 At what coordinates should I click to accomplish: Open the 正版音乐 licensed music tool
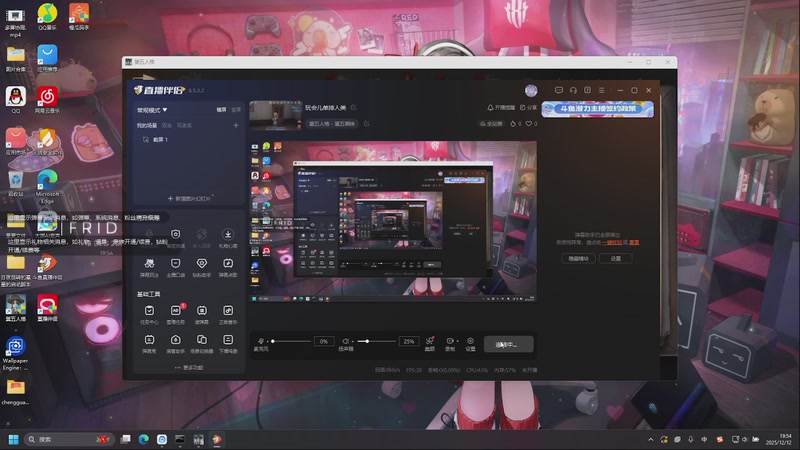tap(228, 314)
